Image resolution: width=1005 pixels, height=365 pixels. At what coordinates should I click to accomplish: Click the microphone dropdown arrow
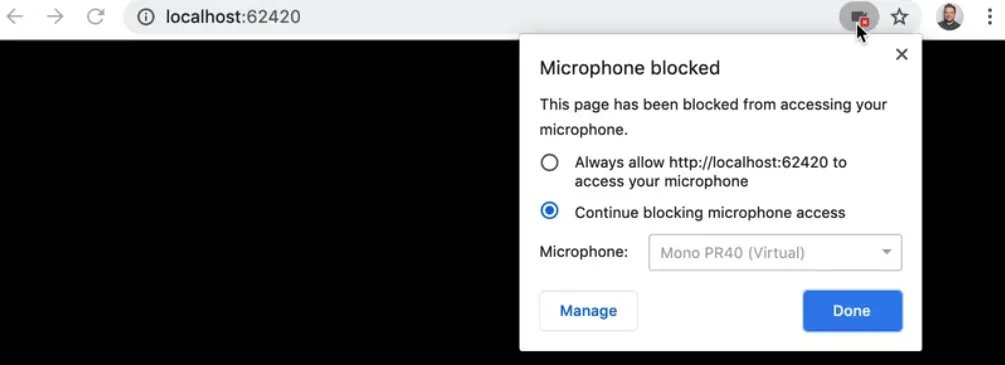click(886, 252)
